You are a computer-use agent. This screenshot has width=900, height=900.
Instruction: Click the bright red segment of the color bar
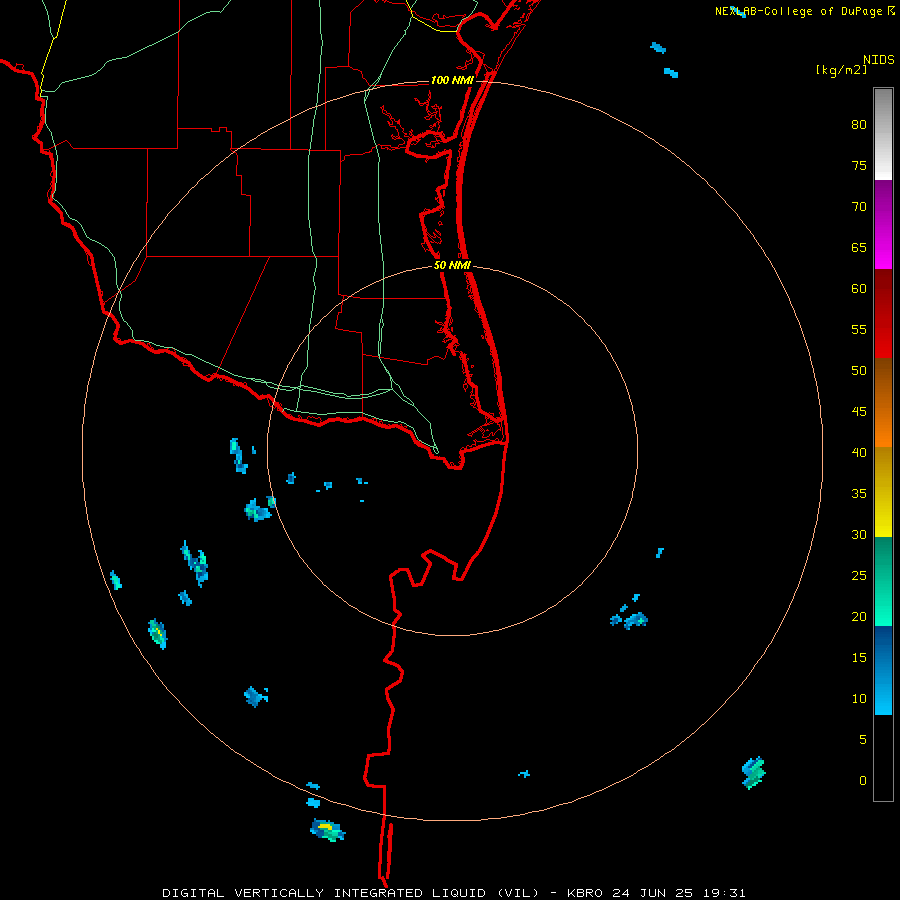pyautogui.click(x=883, y=314)
